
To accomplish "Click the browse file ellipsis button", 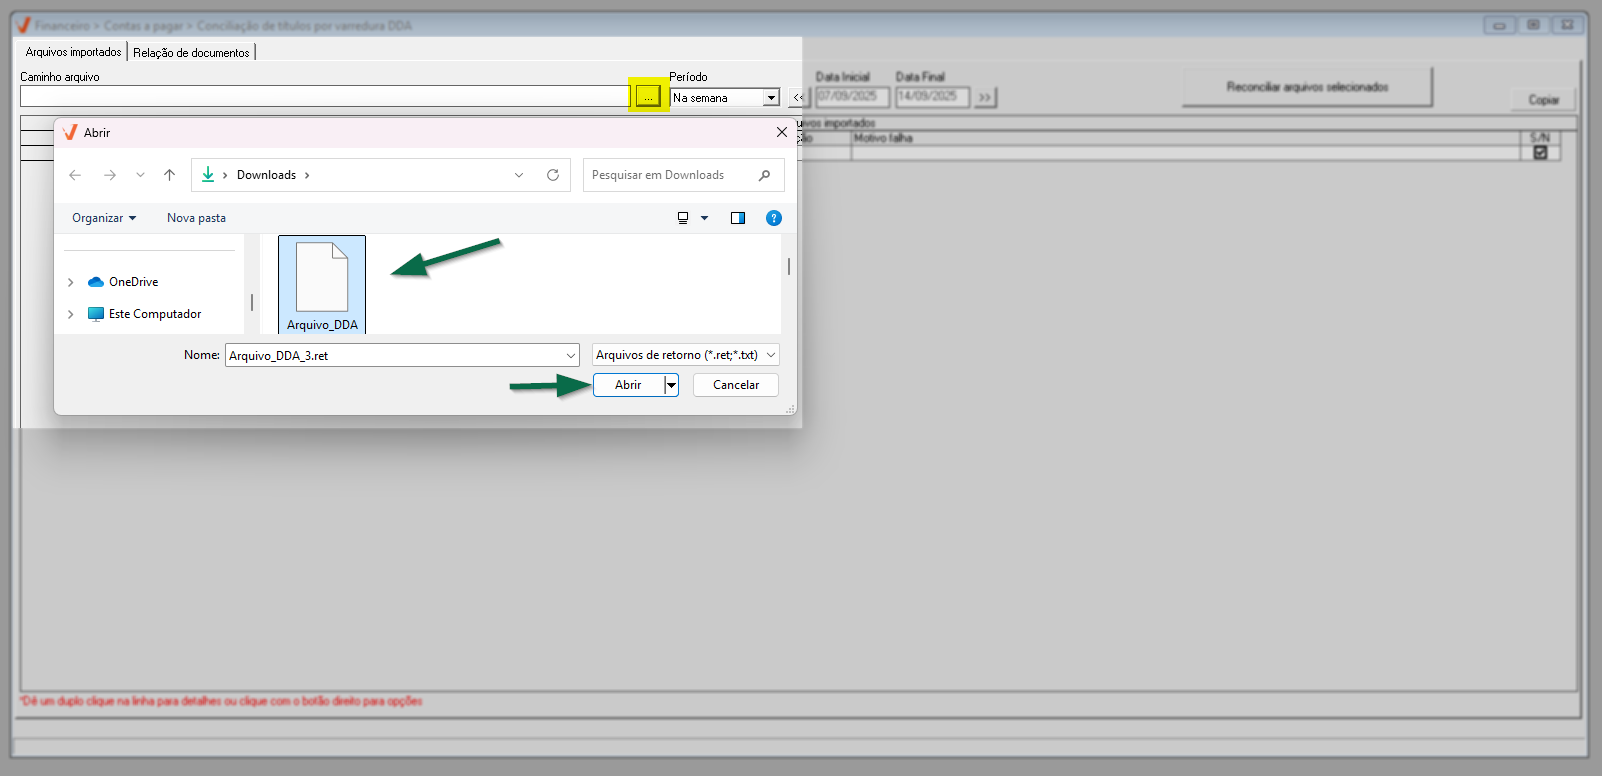I will pyautogui.click(x=648, y=96).
